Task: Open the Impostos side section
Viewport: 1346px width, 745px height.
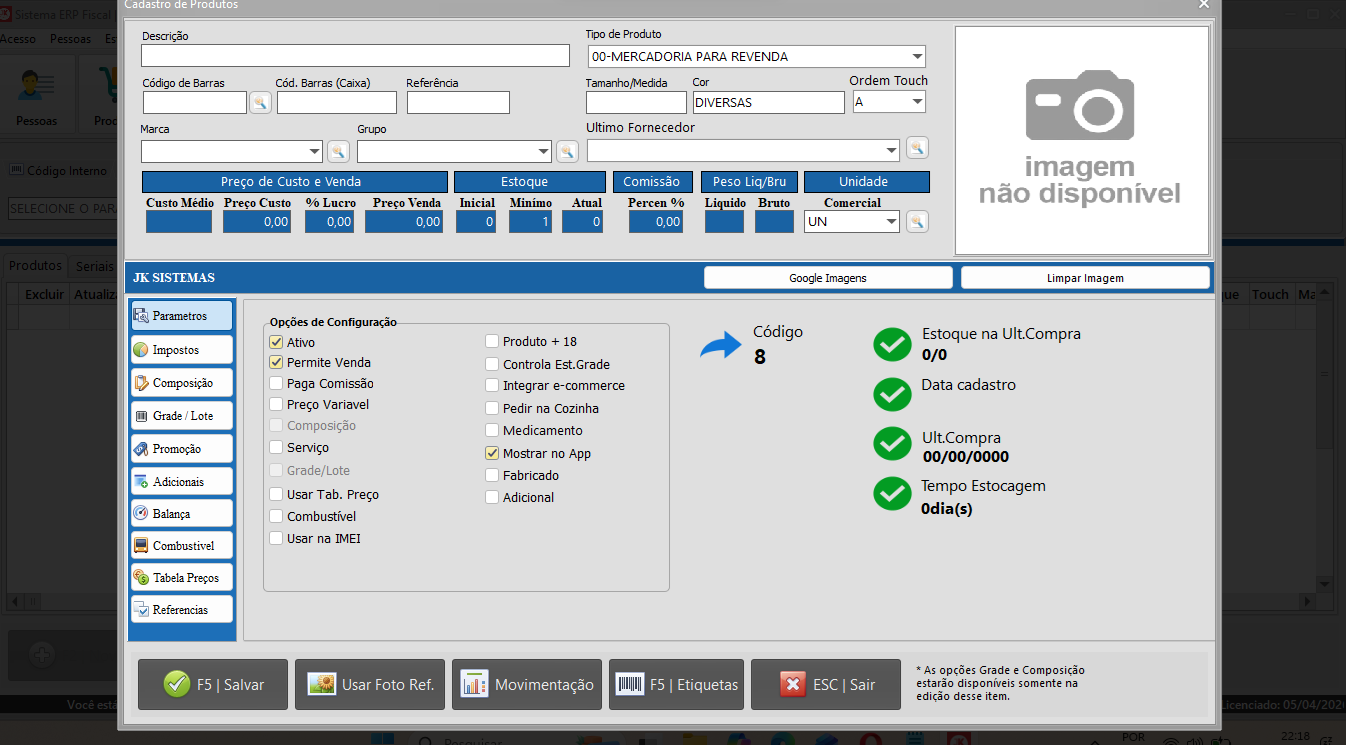Action: click(181, 350)
